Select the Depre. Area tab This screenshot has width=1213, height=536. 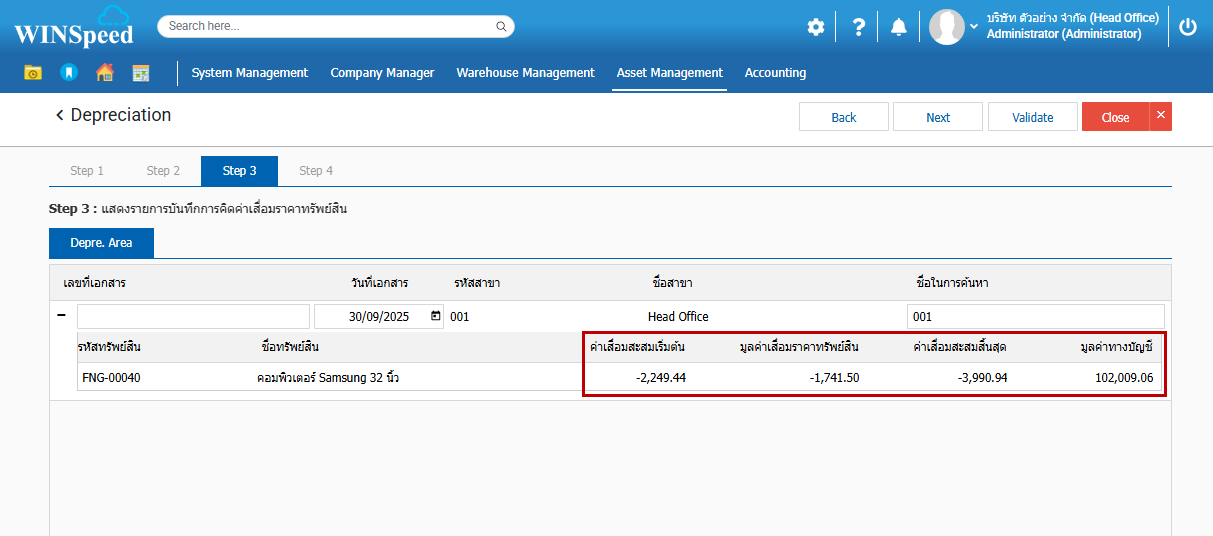coord(101,242)
